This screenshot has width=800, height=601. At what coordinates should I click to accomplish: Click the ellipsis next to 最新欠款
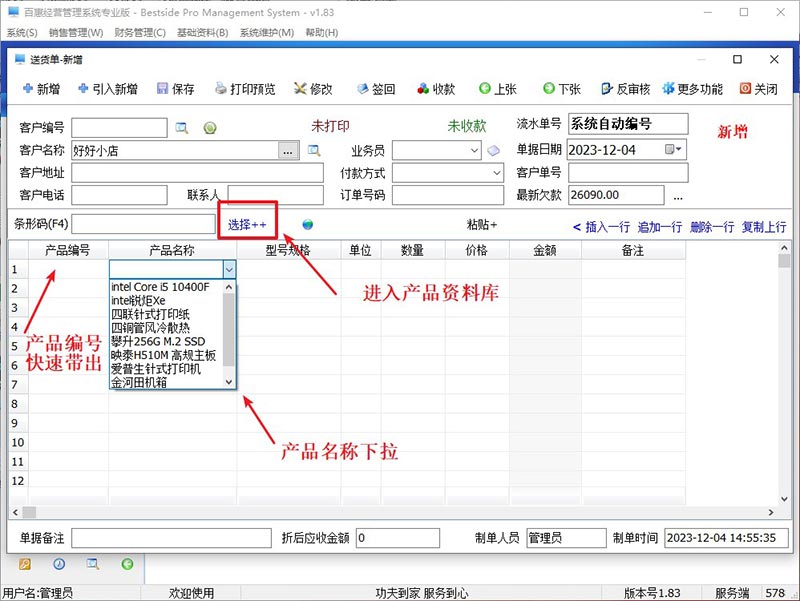pos(678,197)
